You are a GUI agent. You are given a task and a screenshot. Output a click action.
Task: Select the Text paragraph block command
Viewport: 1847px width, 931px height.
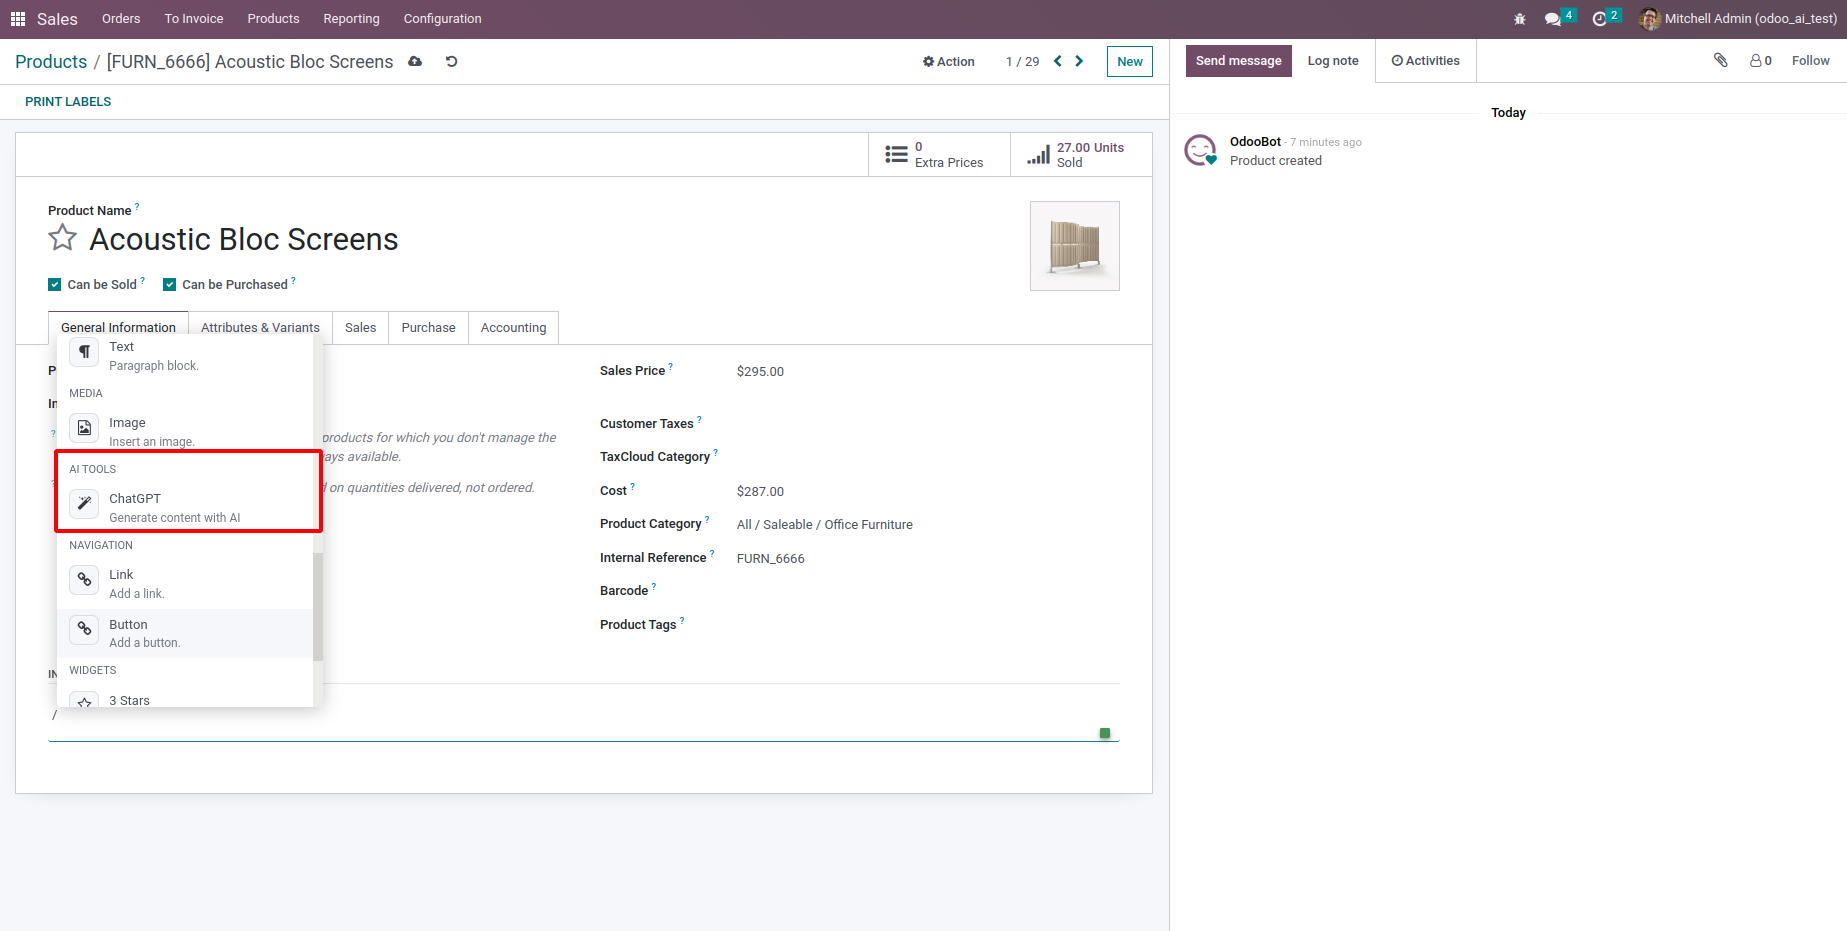tap(185, 355)
